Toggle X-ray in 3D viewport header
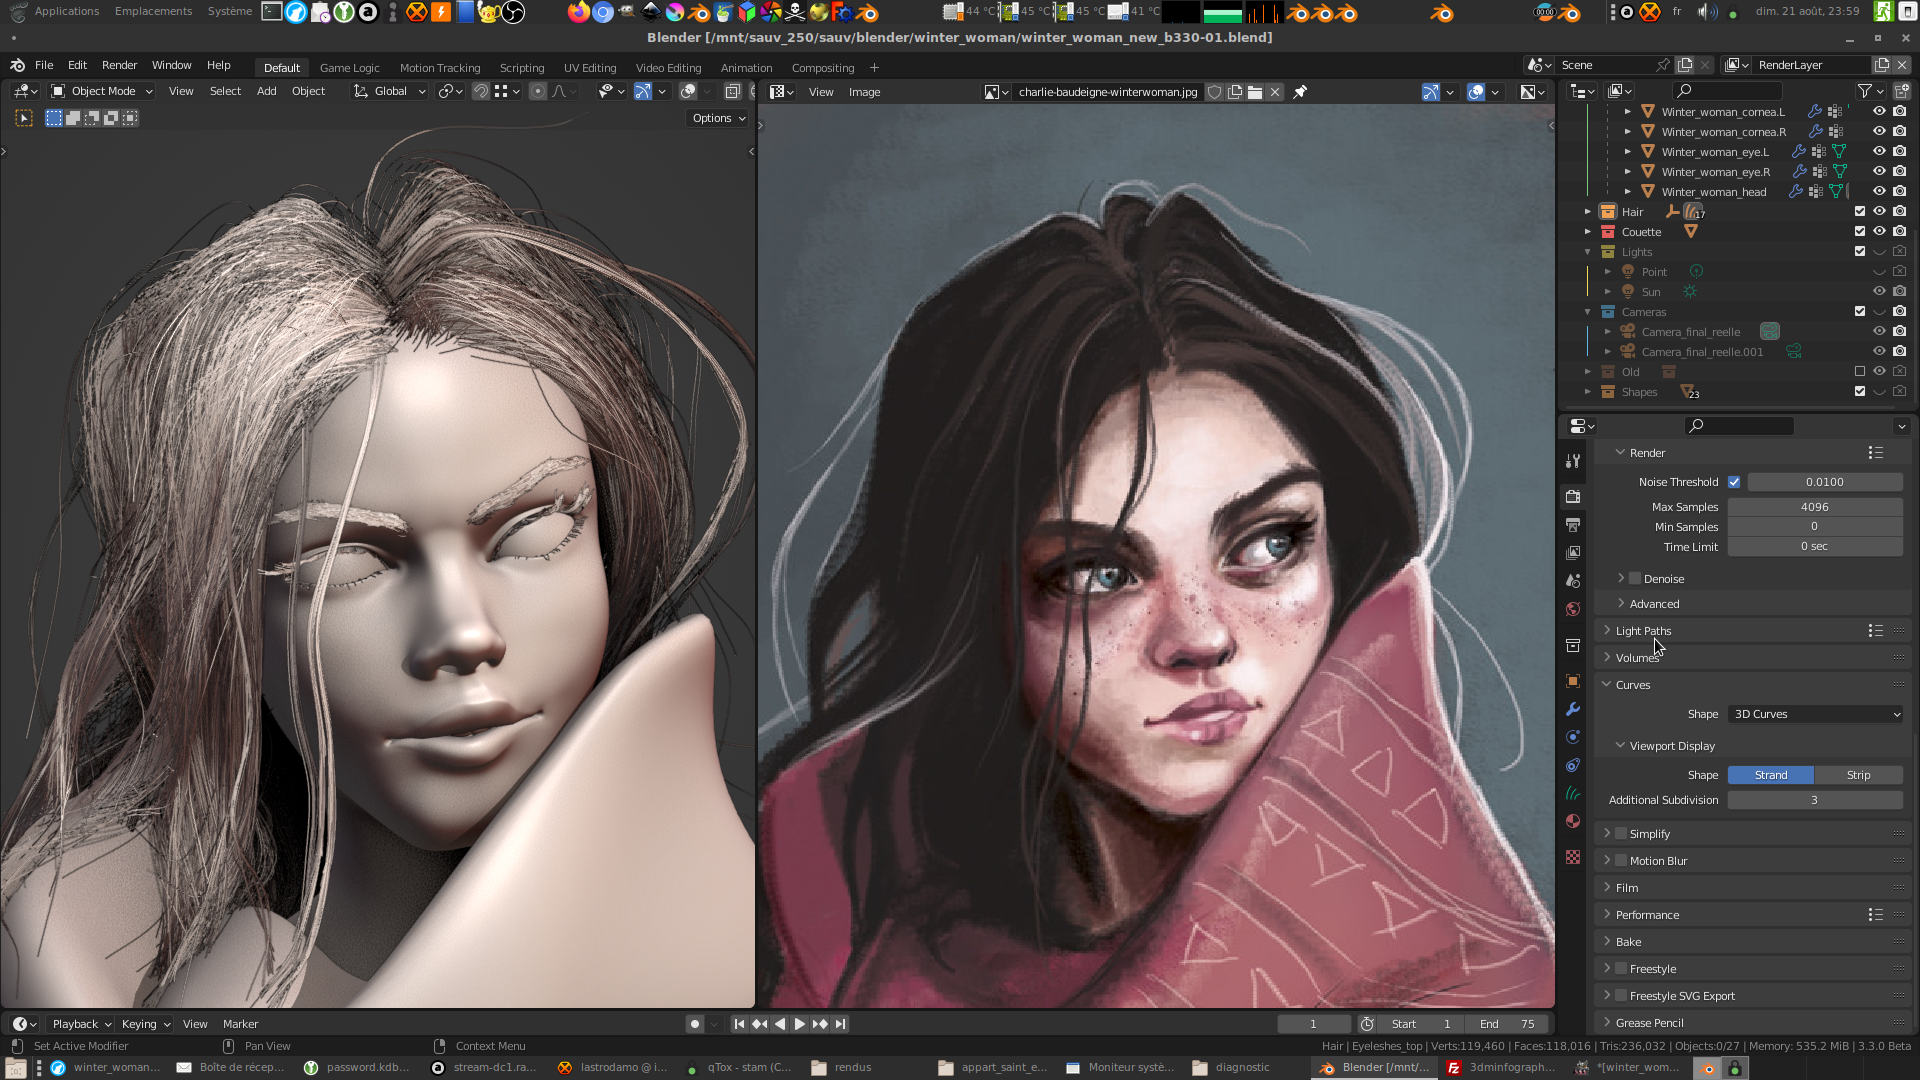 pos(732,91)
